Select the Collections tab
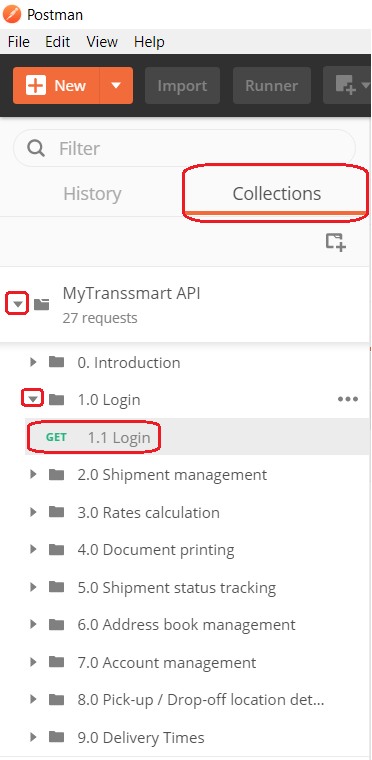This screenshot has height=760, width=372. 276,194
